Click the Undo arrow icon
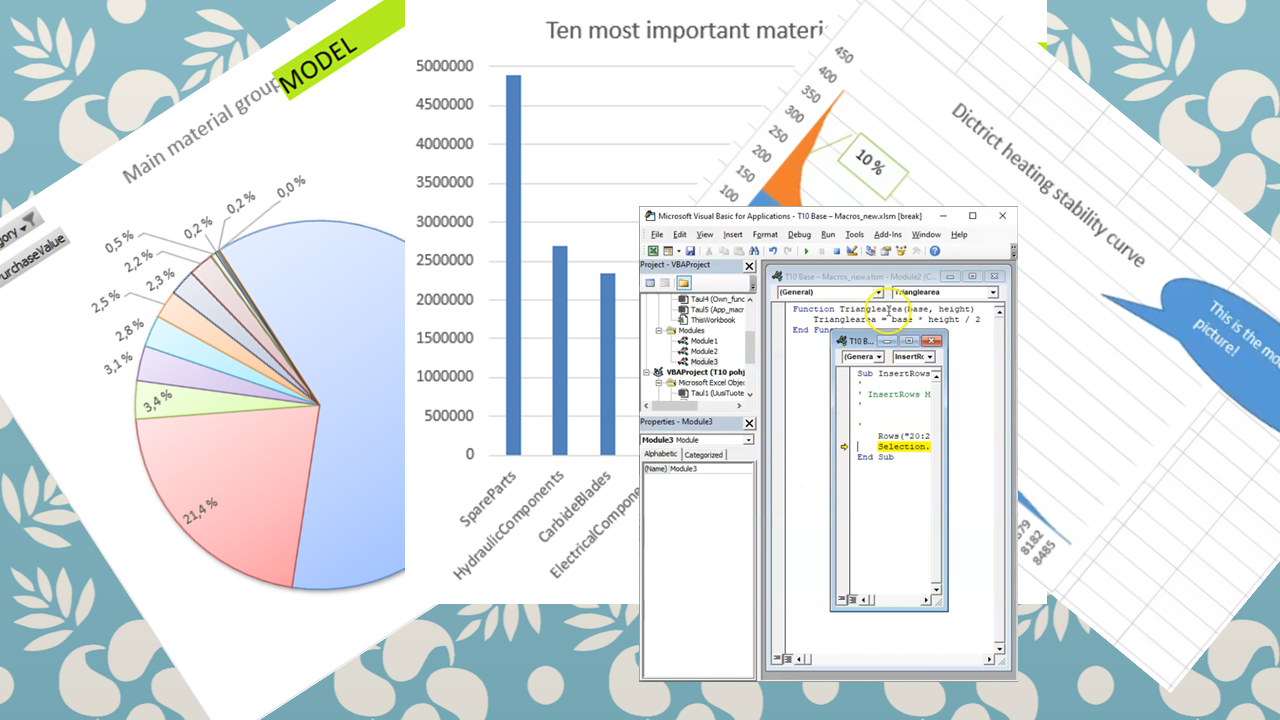Image resolution: width=1280 pixels, height=720 pixels. pyautogui.click(x=772, y=251)
